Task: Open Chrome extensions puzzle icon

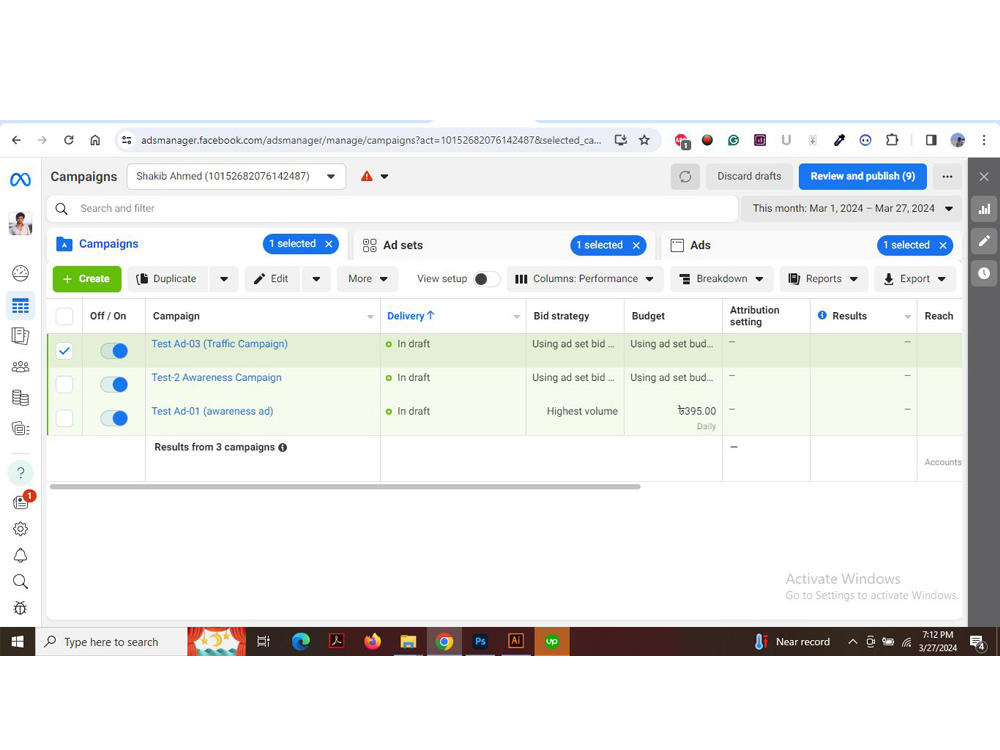Action: click(x=892, y=140)
